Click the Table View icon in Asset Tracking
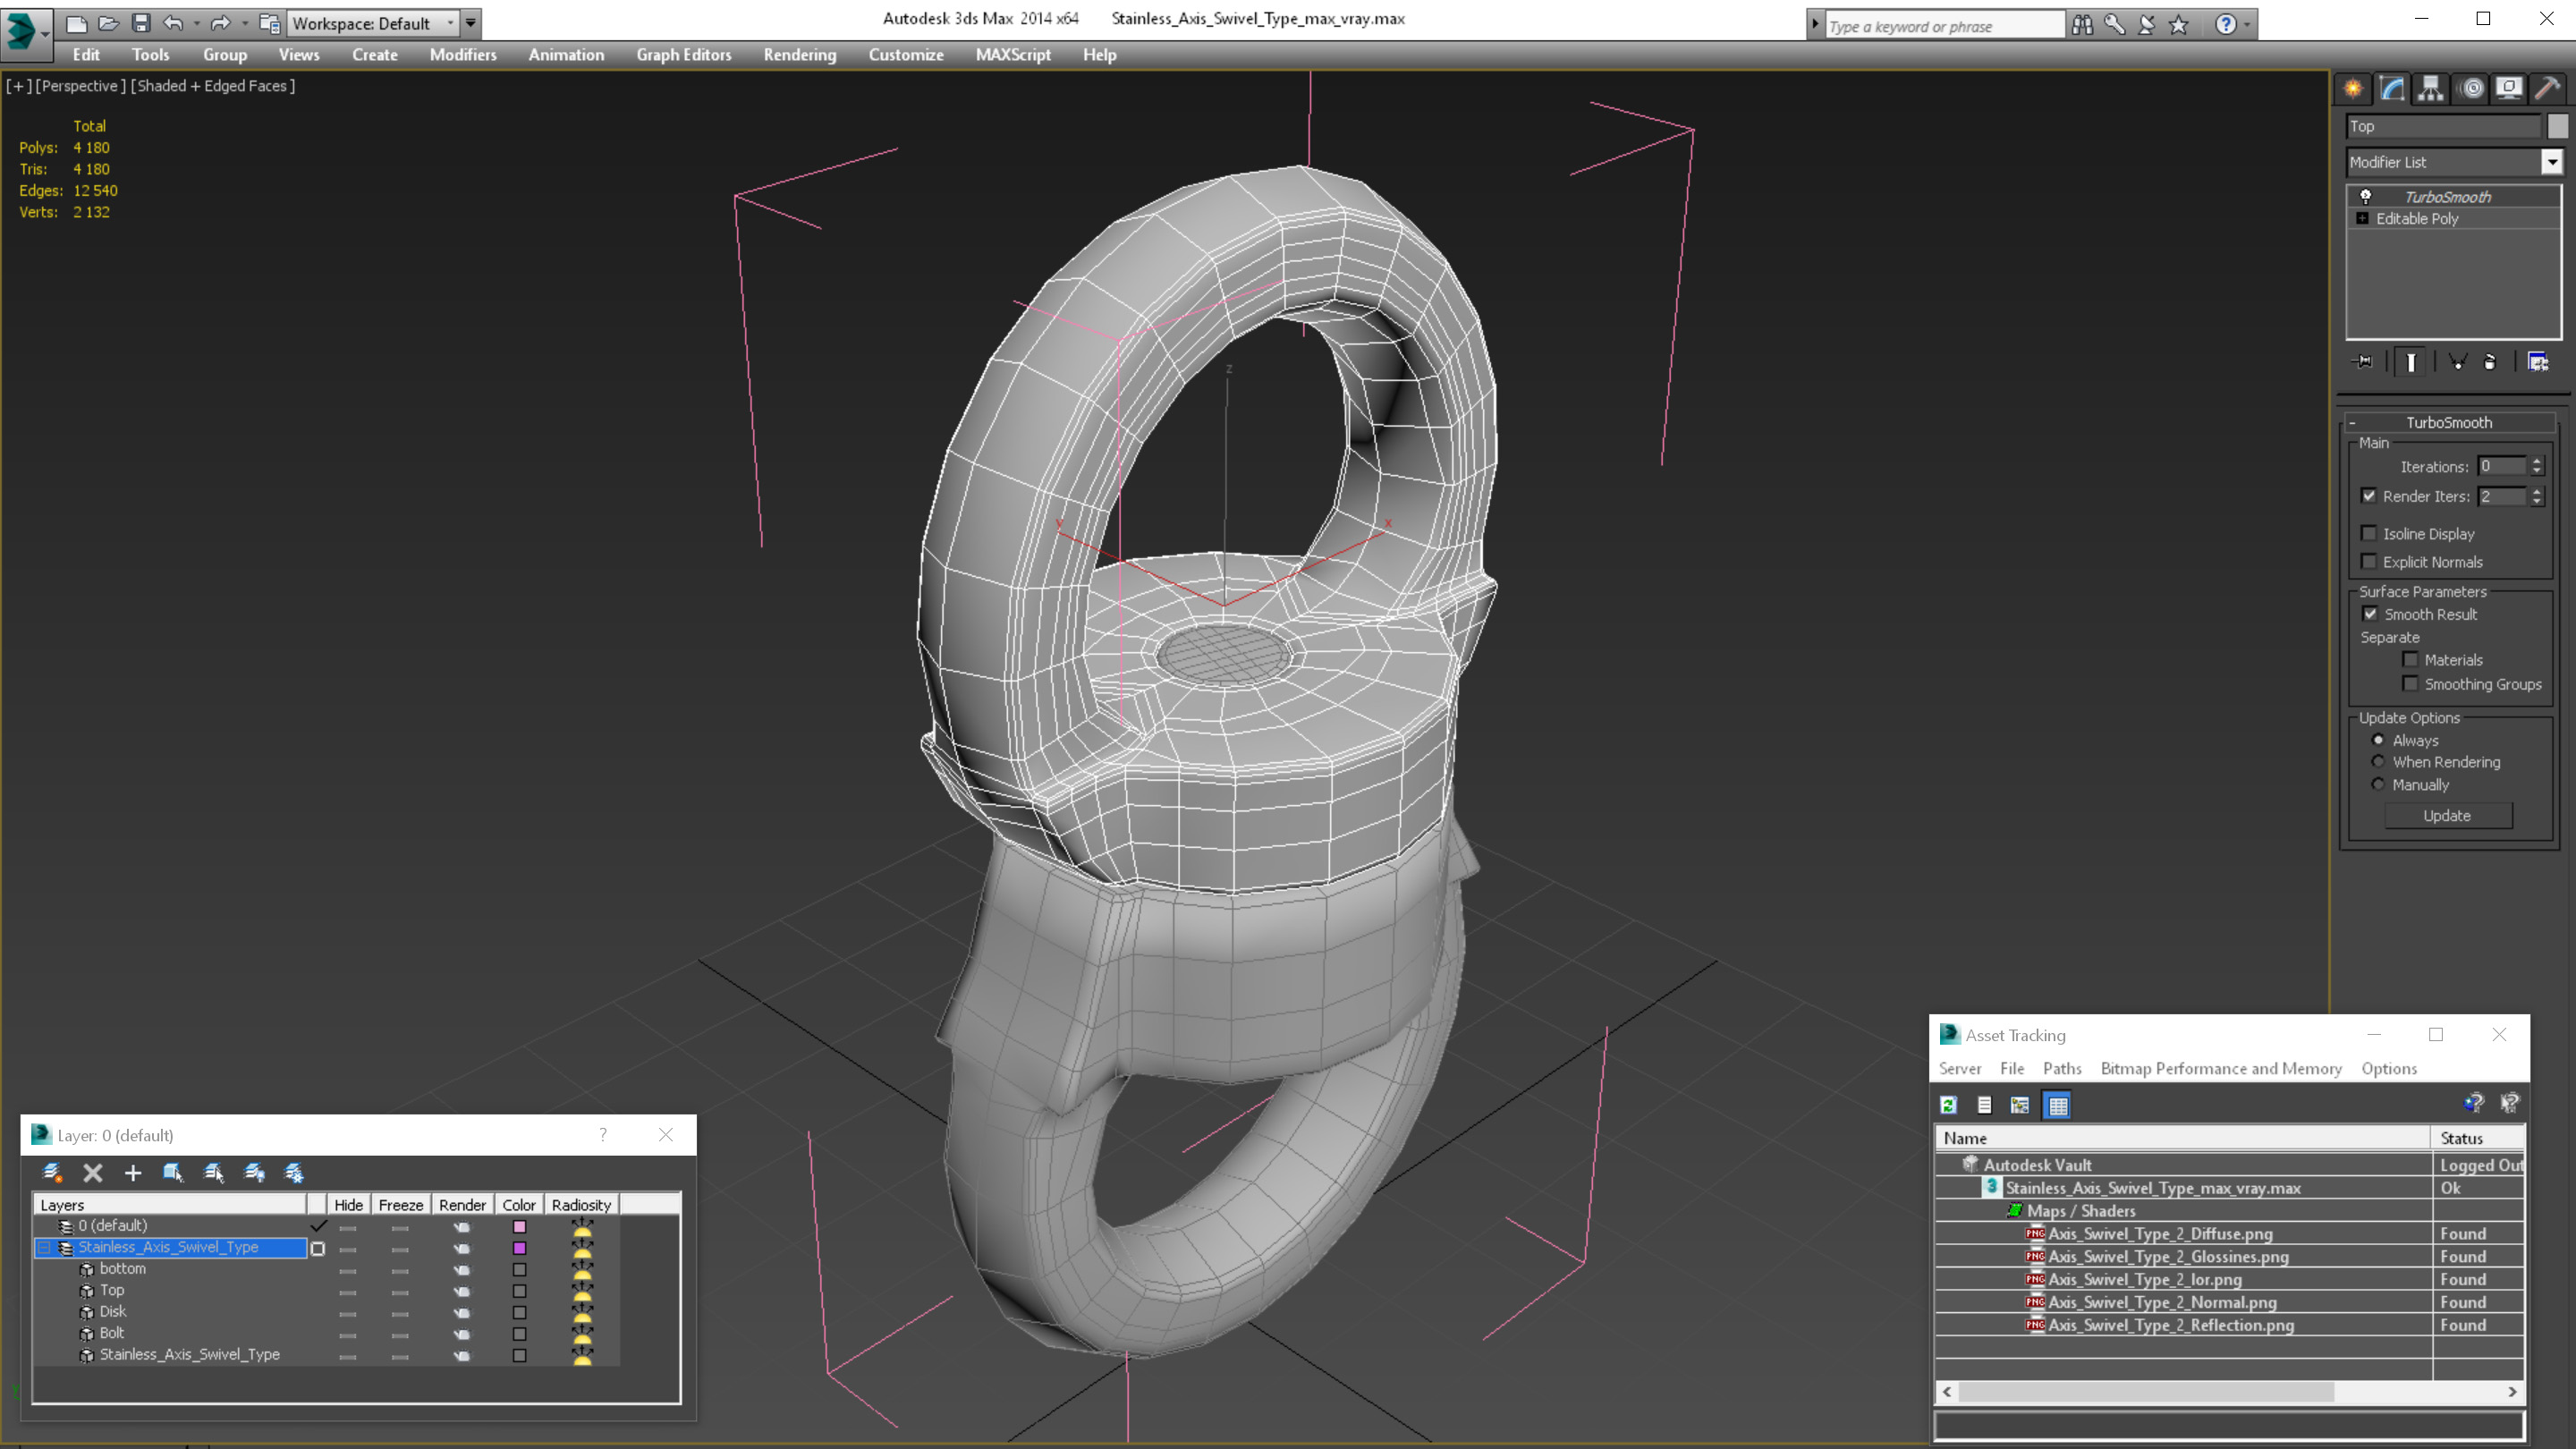The width and height of the screenshot is (2576, 1449). tap(2058, 1105)
